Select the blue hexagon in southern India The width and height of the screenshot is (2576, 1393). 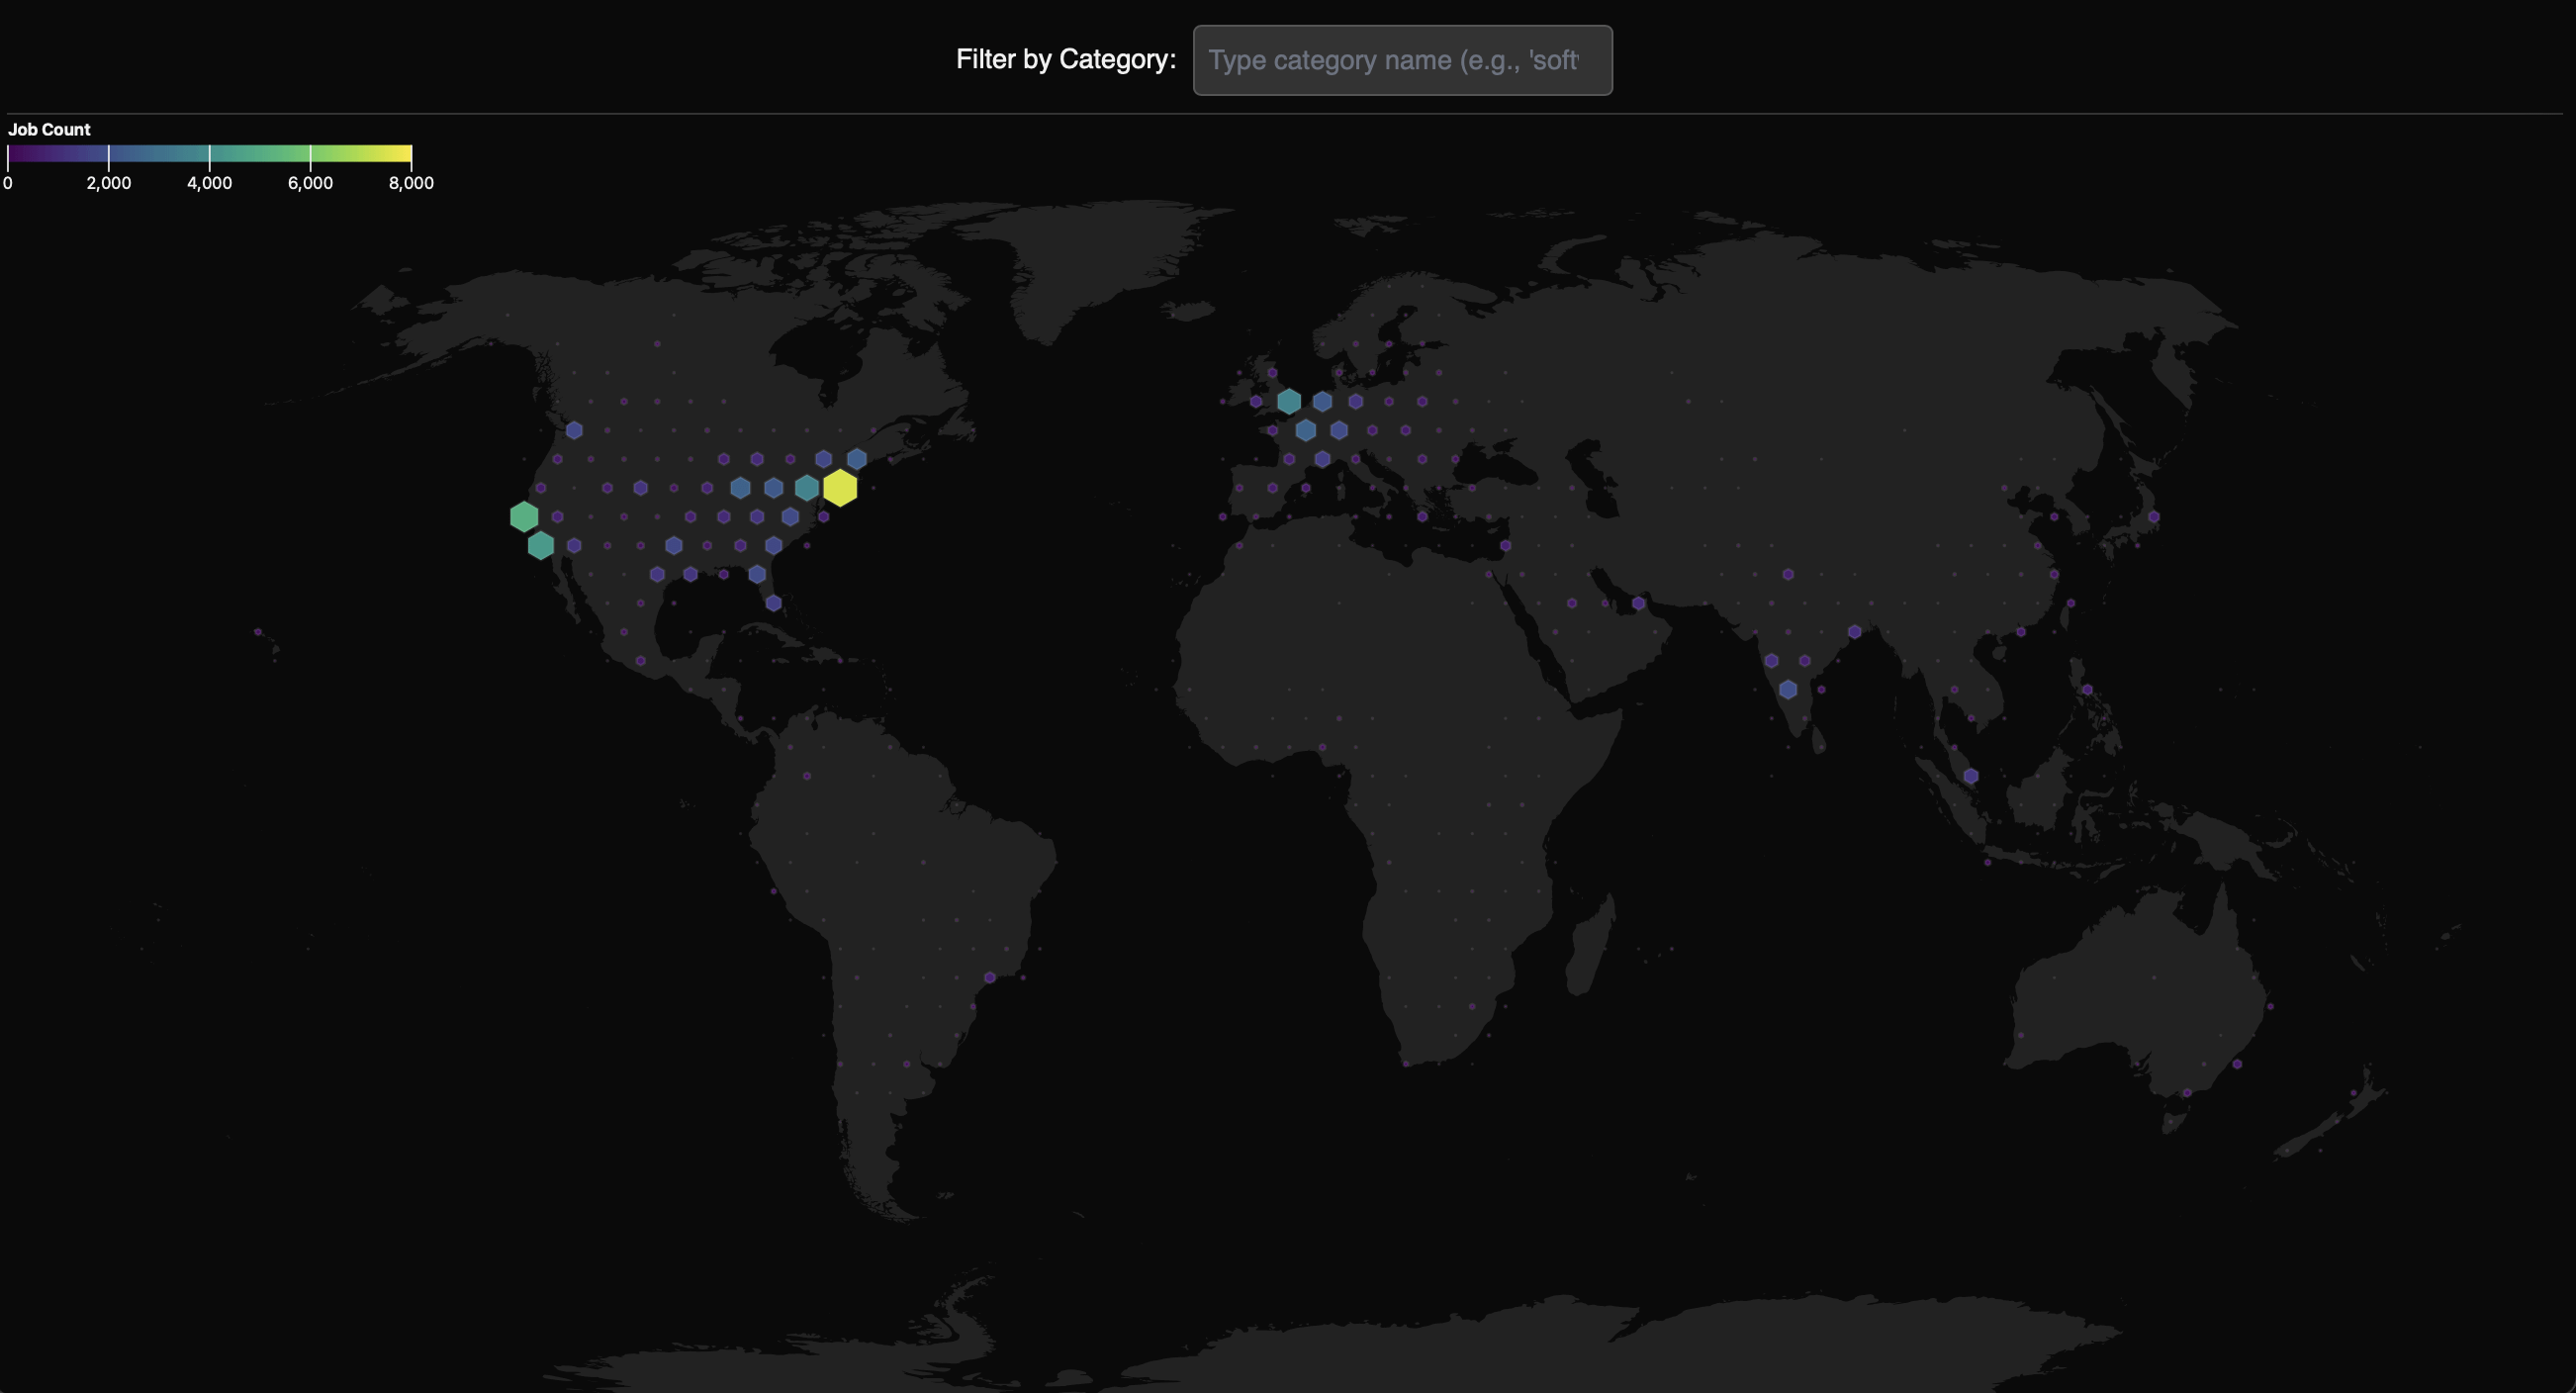tap(1788, 690)
